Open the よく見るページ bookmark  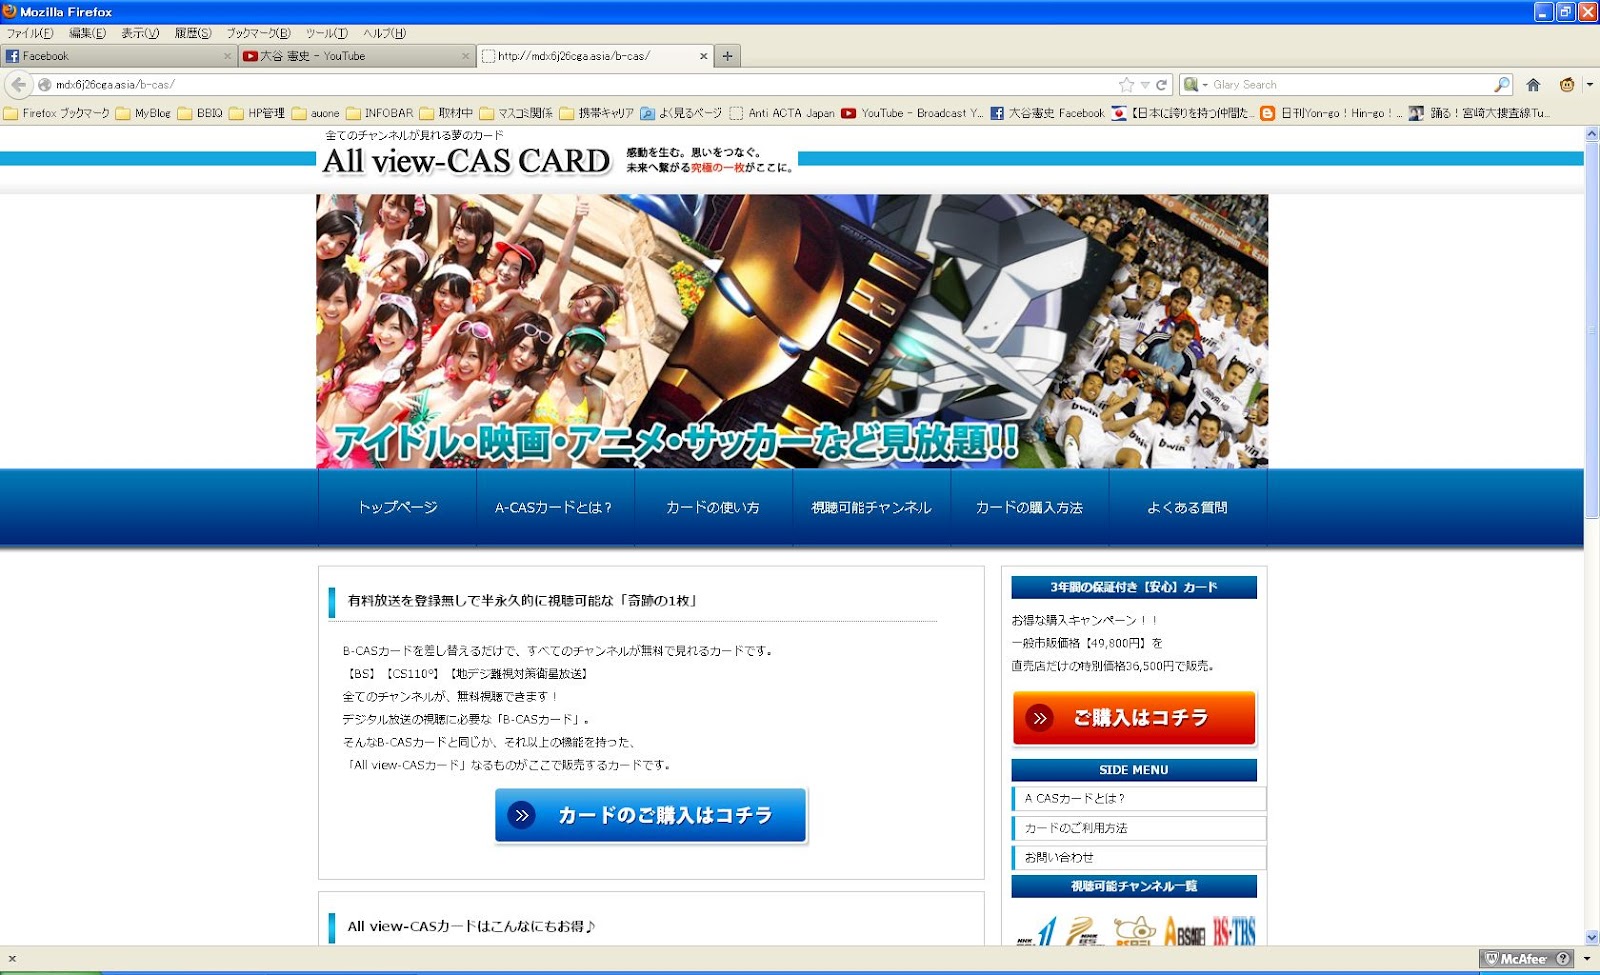coord(681,113)
